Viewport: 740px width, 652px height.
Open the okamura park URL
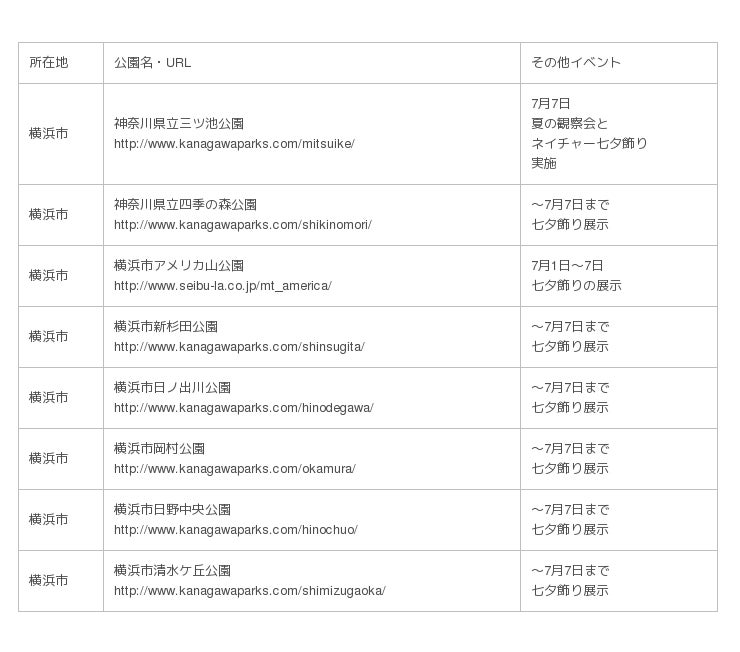click(x=234, y=469)
